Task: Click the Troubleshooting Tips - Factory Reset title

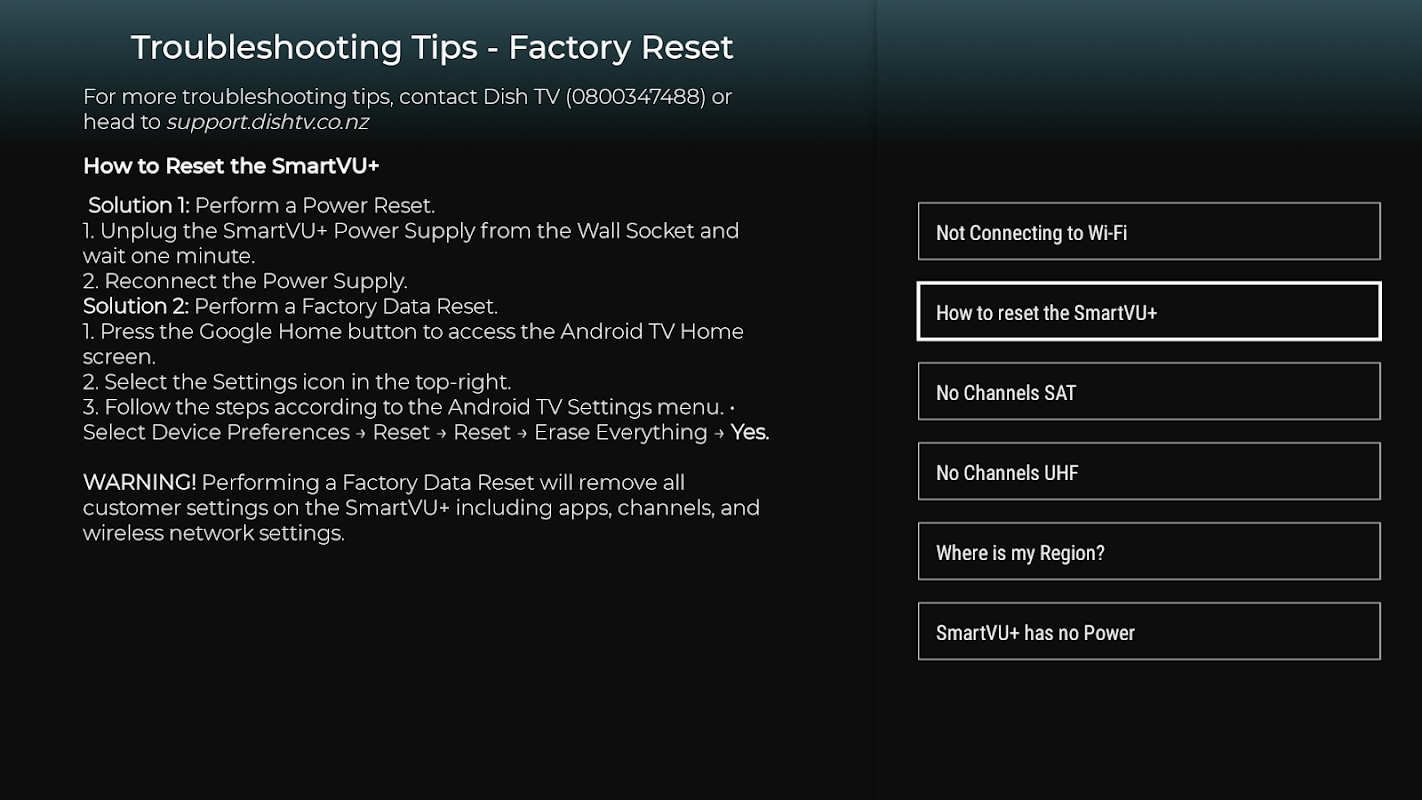Action: (x=432, y=47)
